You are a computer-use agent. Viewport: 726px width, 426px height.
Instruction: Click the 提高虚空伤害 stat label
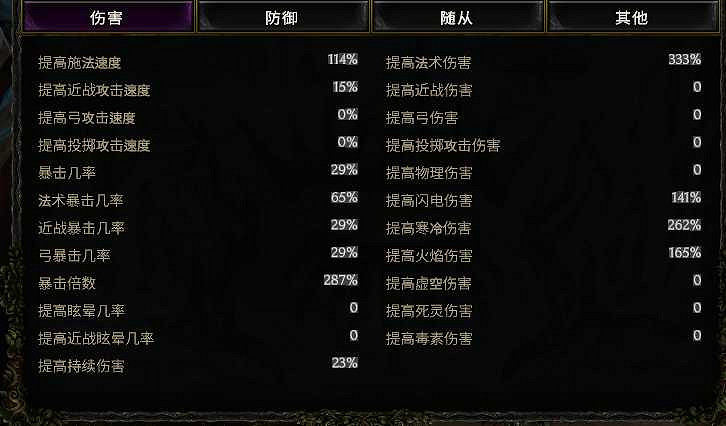(428, 283)
